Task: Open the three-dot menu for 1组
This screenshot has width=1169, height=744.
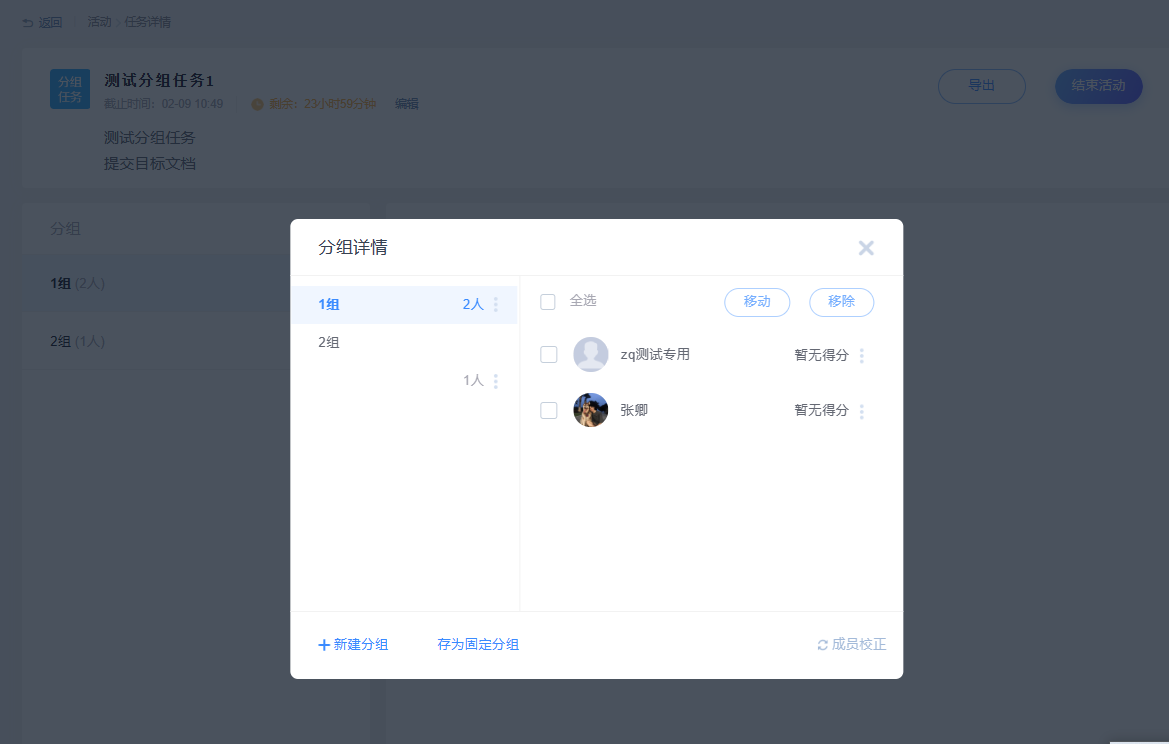Action: pyautogui.click(x=496, y=304)
